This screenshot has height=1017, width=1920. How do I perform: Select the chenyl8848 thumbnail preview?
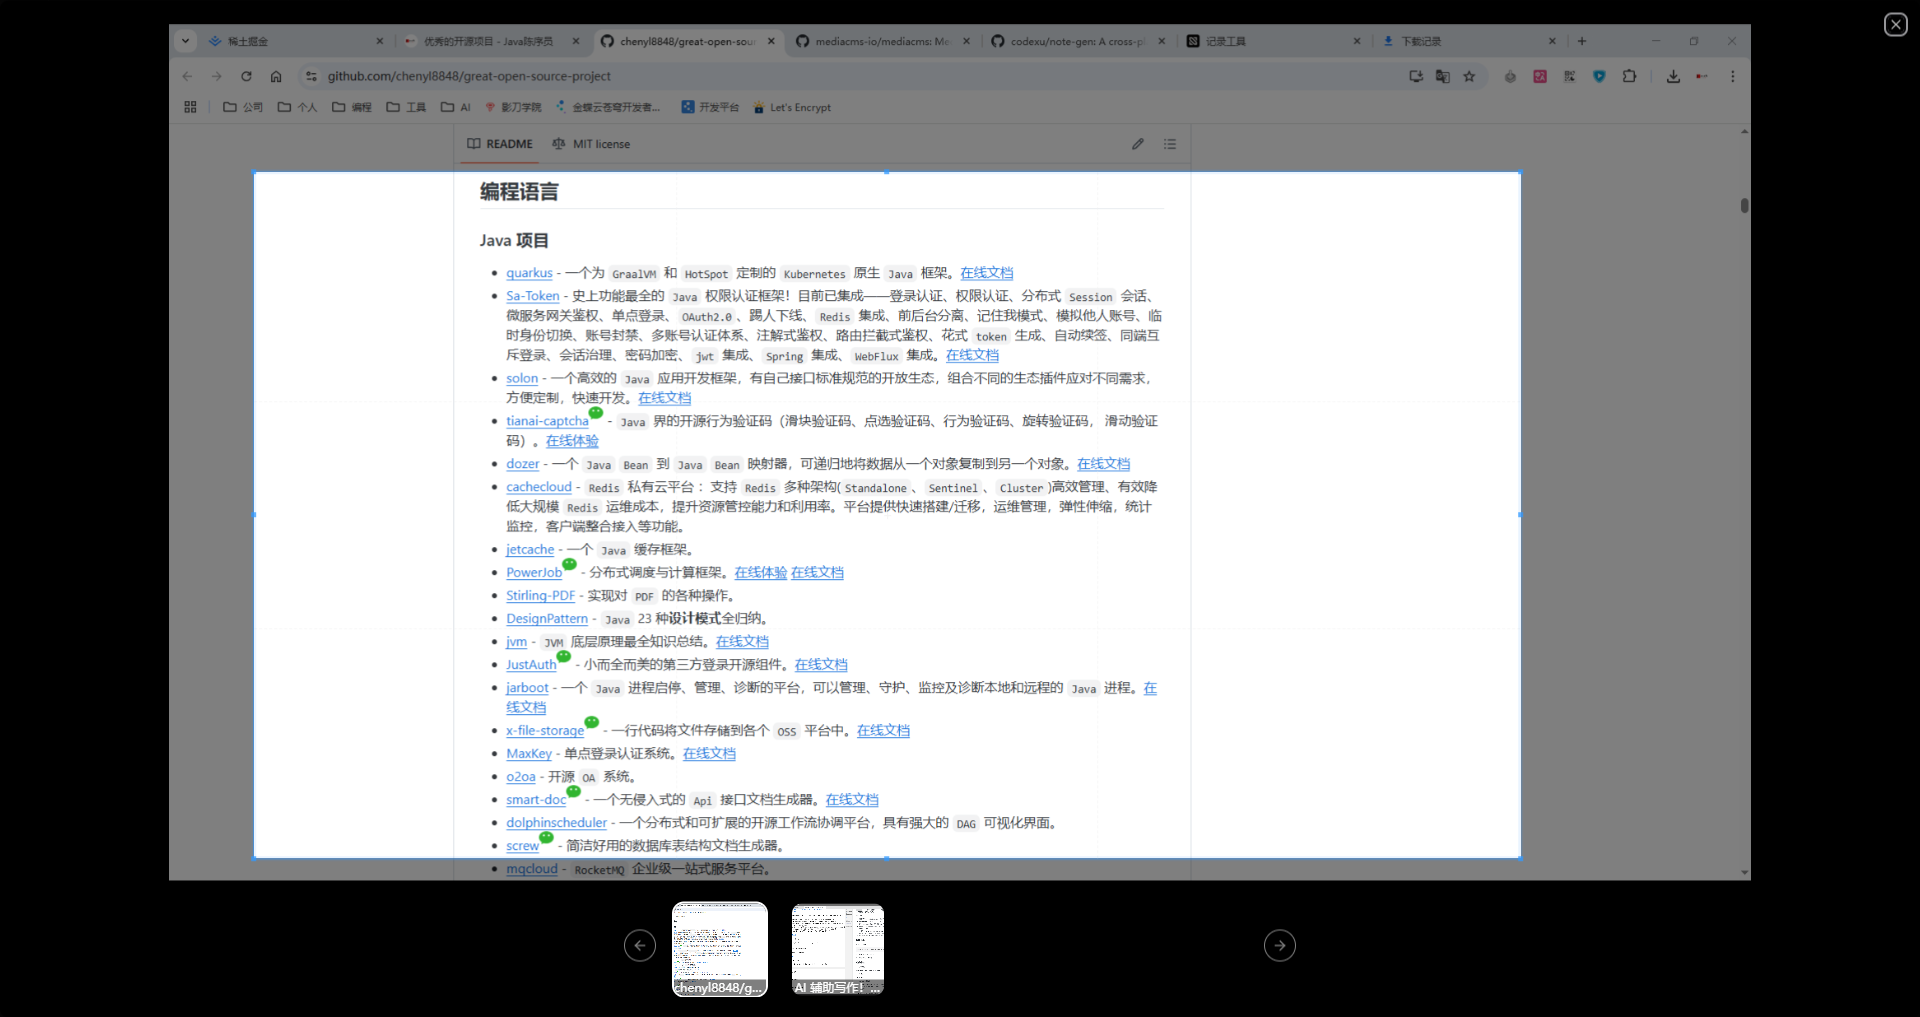[x=720, y=949]
